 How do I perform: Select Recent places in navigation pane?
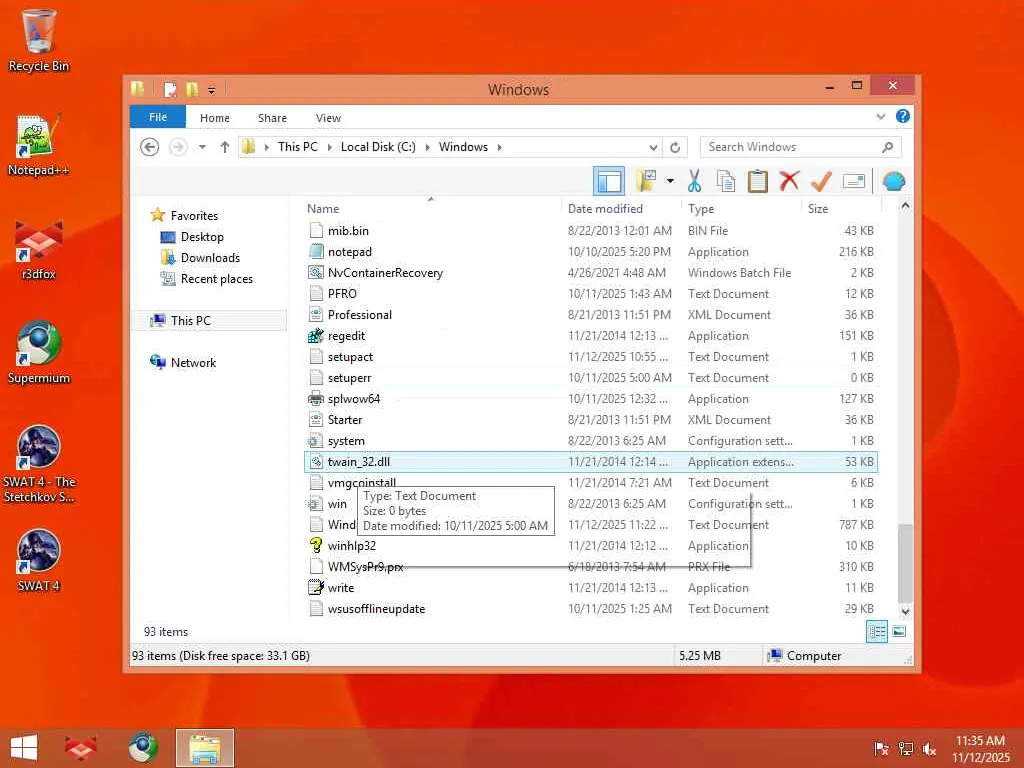click(217, 279)
